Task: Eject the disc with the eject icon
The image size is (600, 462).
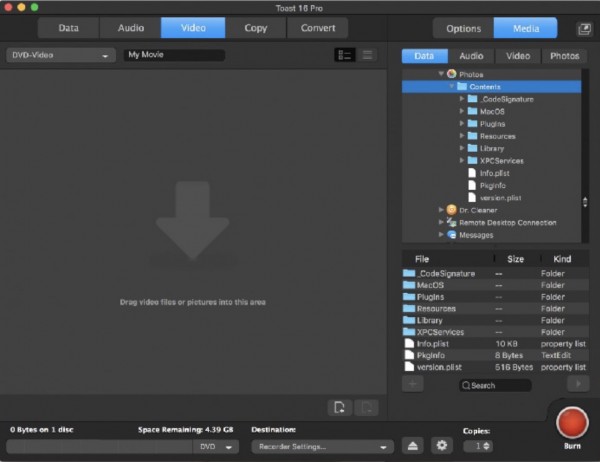Action: point(412,446)
